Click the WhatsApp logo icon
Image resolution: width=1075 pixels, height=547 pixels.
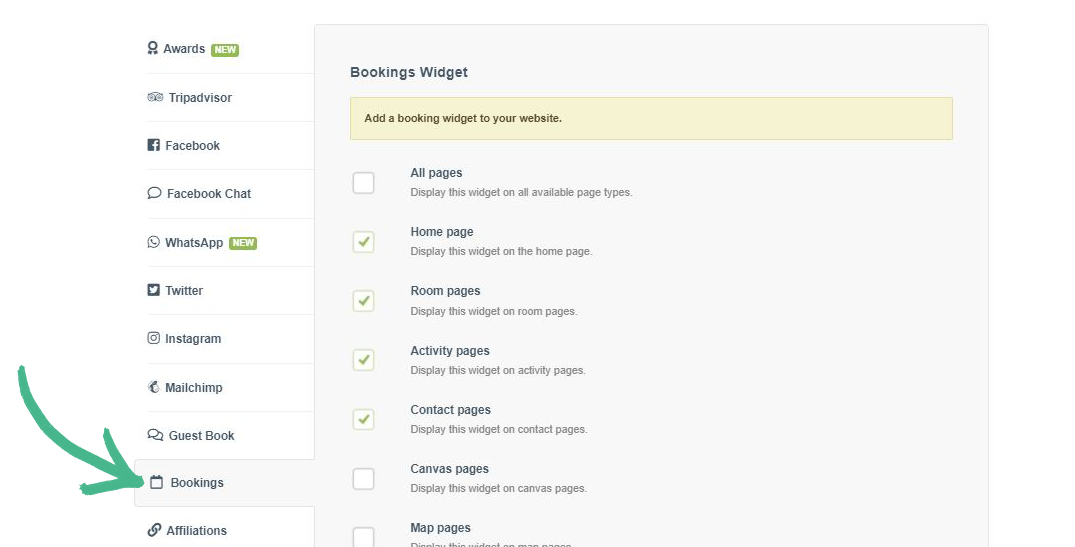coord(154,242)
